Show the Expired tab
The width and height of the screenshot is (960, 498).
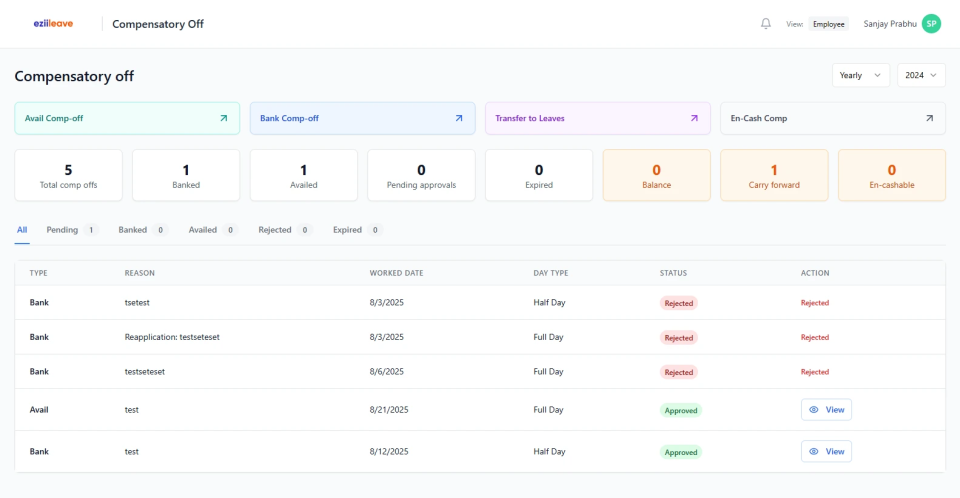357,230
